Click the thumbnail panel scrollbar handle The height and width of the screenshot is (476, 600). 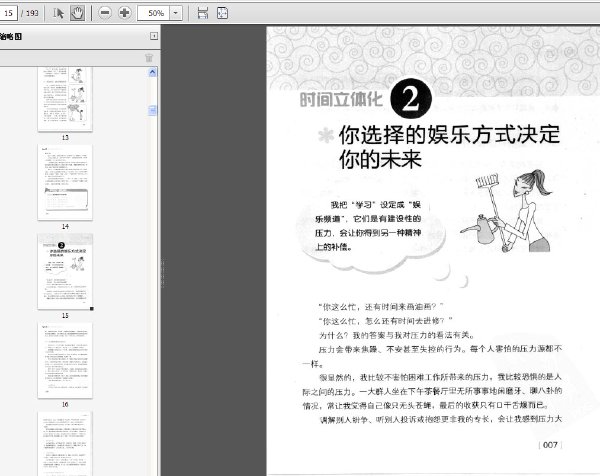[152, 111]
